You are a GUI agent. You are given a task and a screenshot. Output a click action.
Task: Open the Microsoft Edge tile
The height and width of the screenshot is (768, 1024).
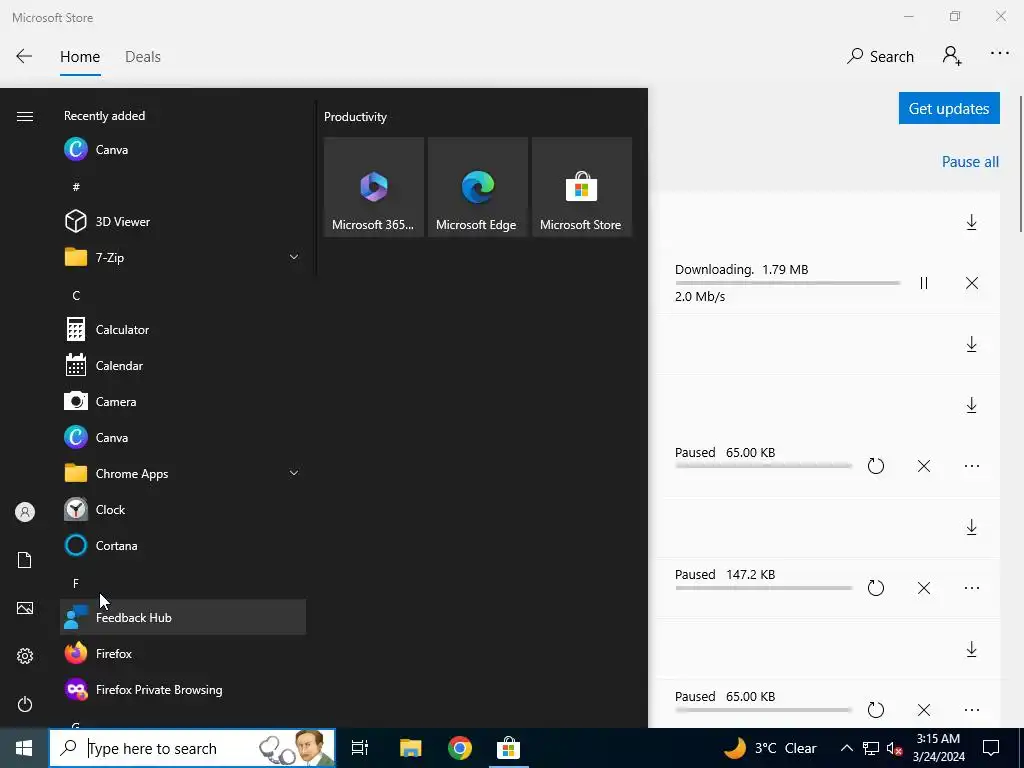(477, 187)
